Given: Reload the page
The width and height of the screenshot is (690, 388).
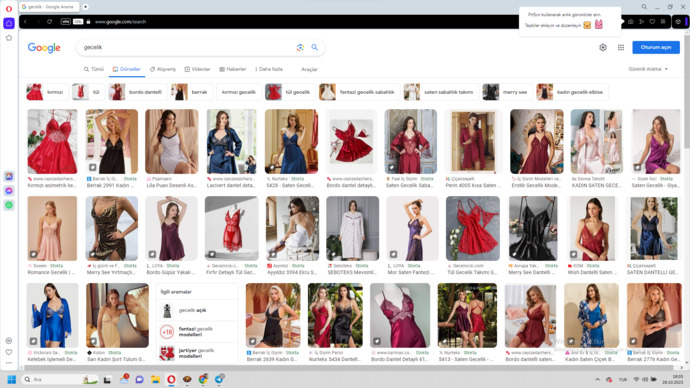Looking at the screenshot, I should point(49,22).
